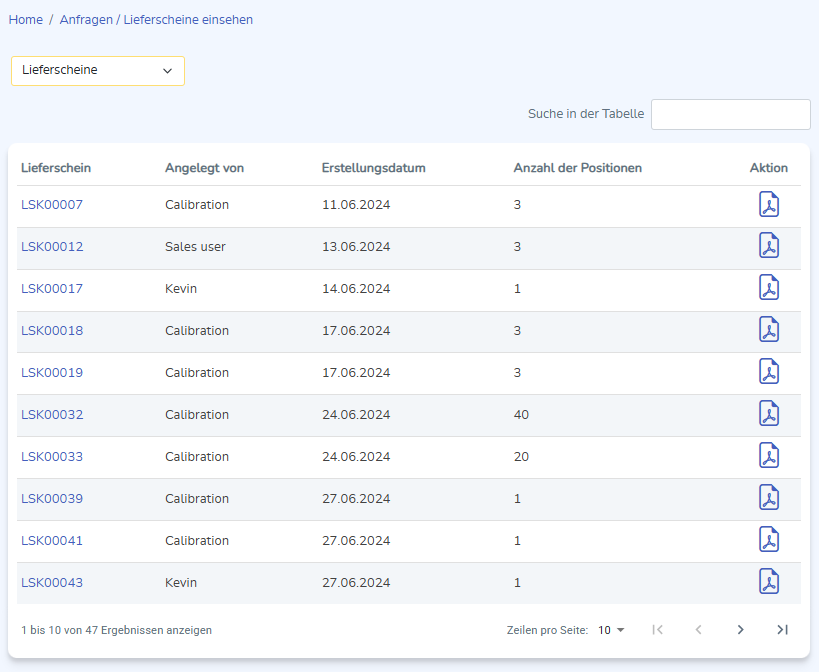This screenshot has height=672, width=819.
Task: Sort by Erstellungsdatum column header
Action: (x=373, y=168)
